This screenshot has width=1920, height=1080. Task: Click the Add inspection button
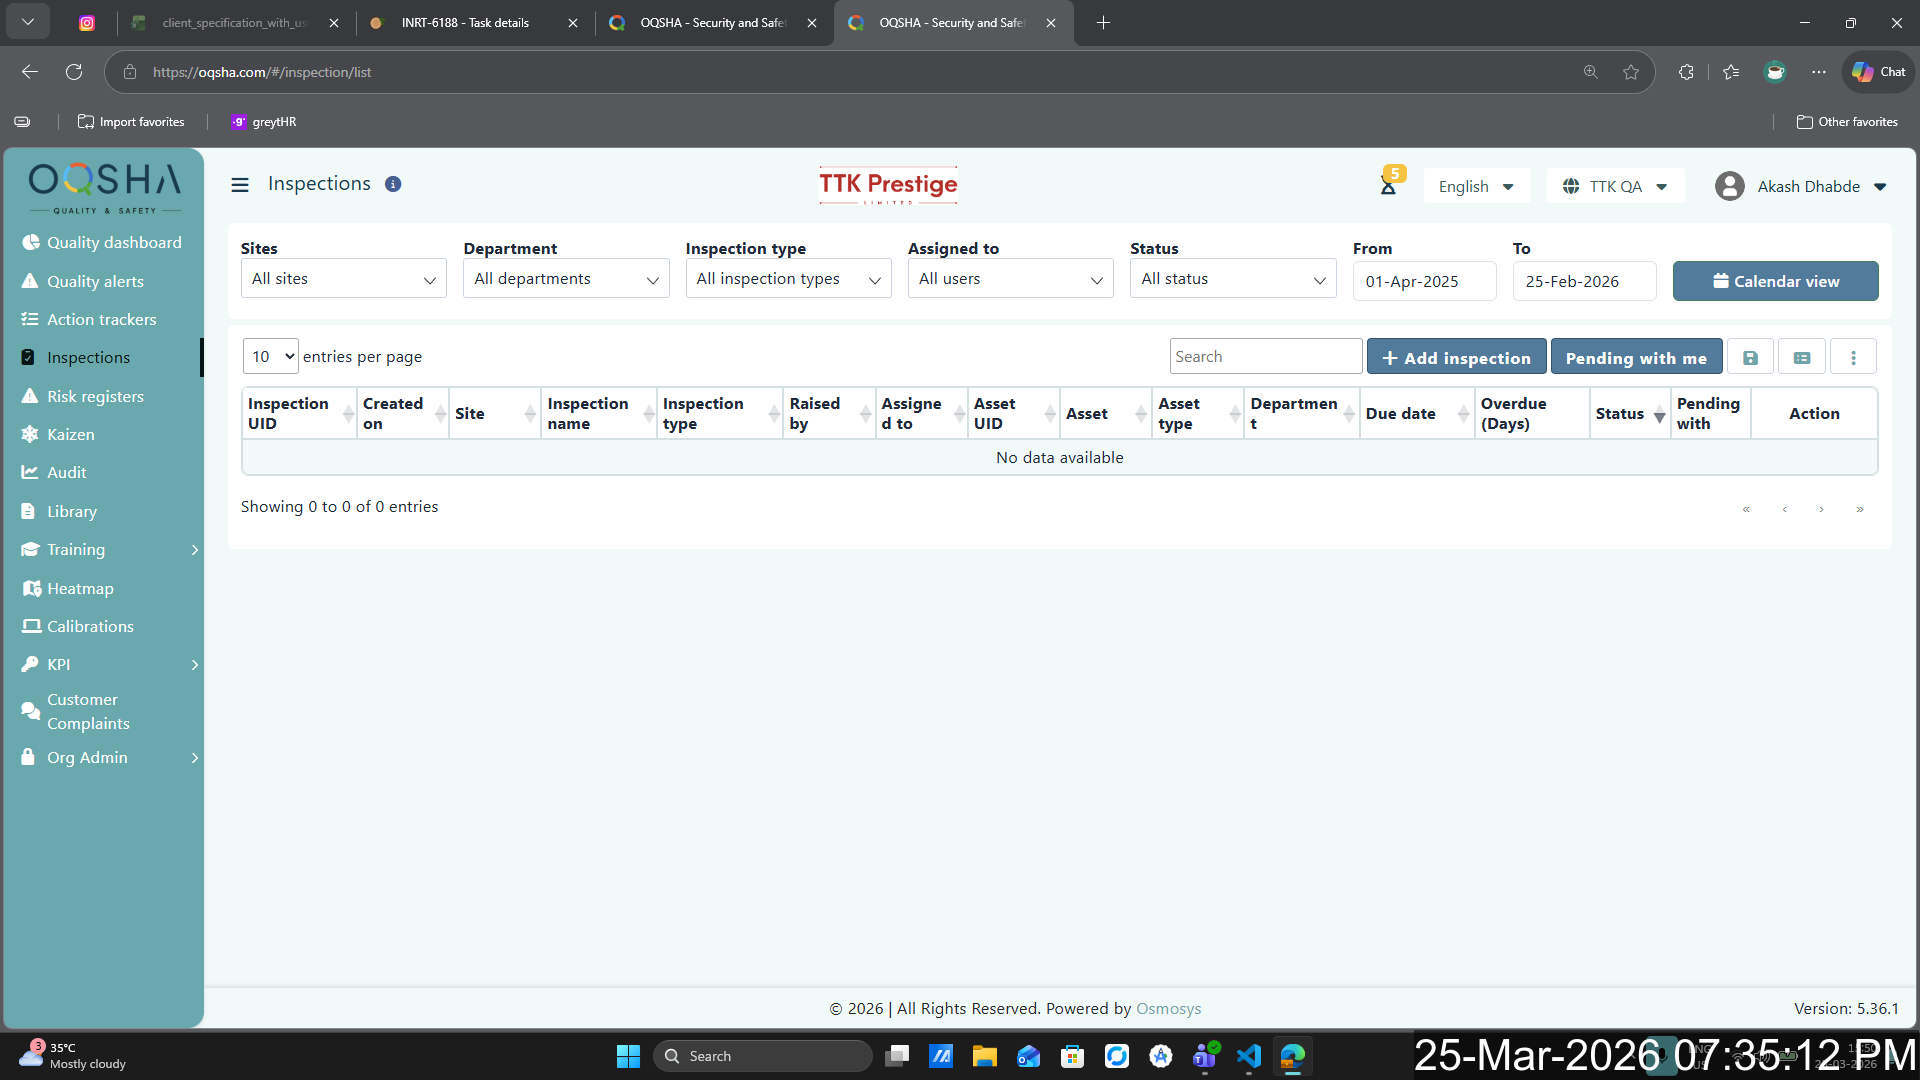[1456, 357]
